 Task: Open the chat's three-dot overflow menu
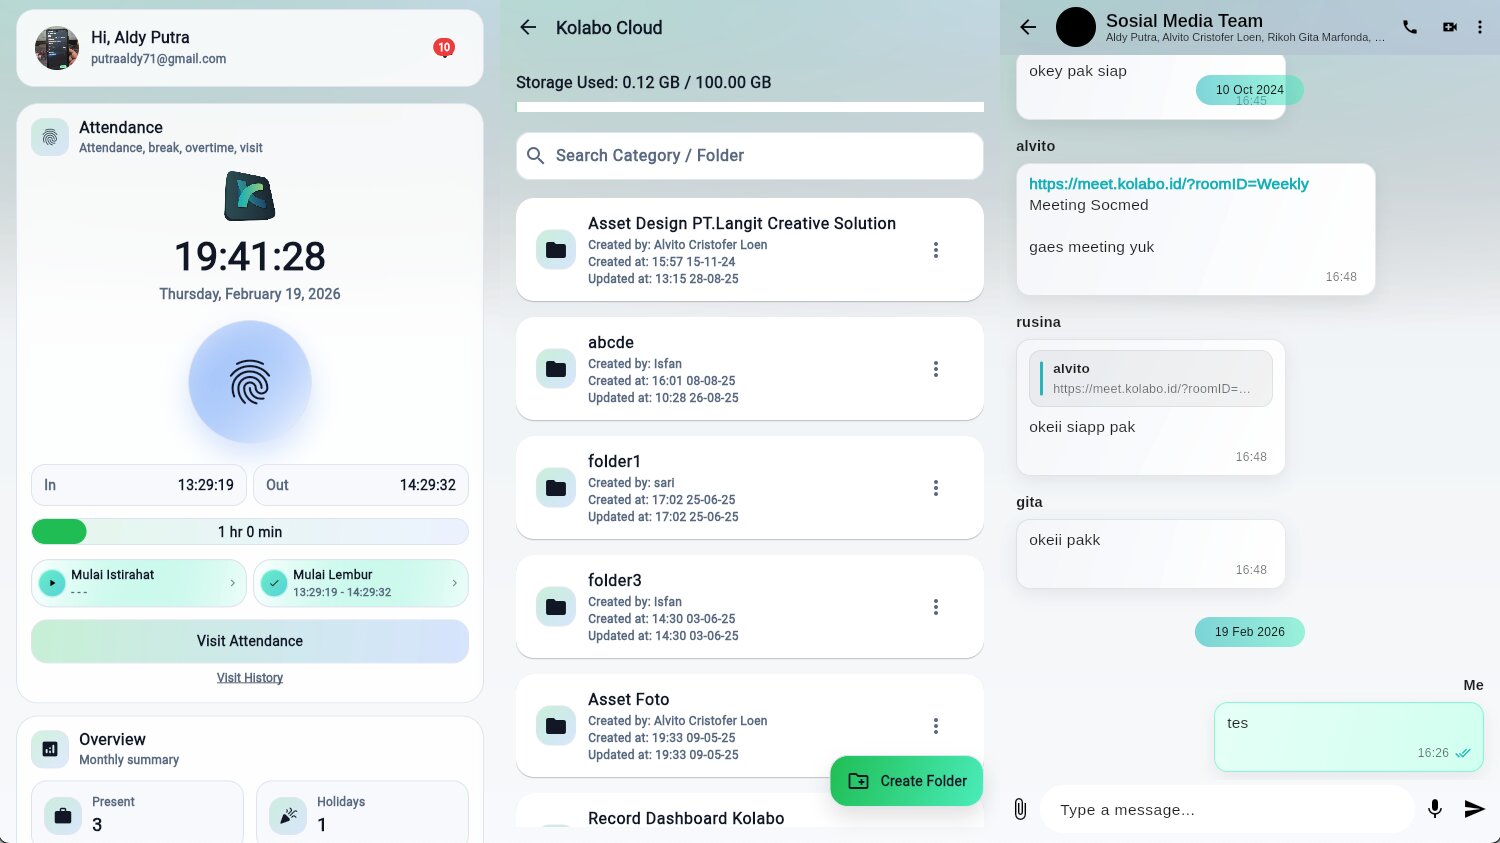[x=1480, y=27]
